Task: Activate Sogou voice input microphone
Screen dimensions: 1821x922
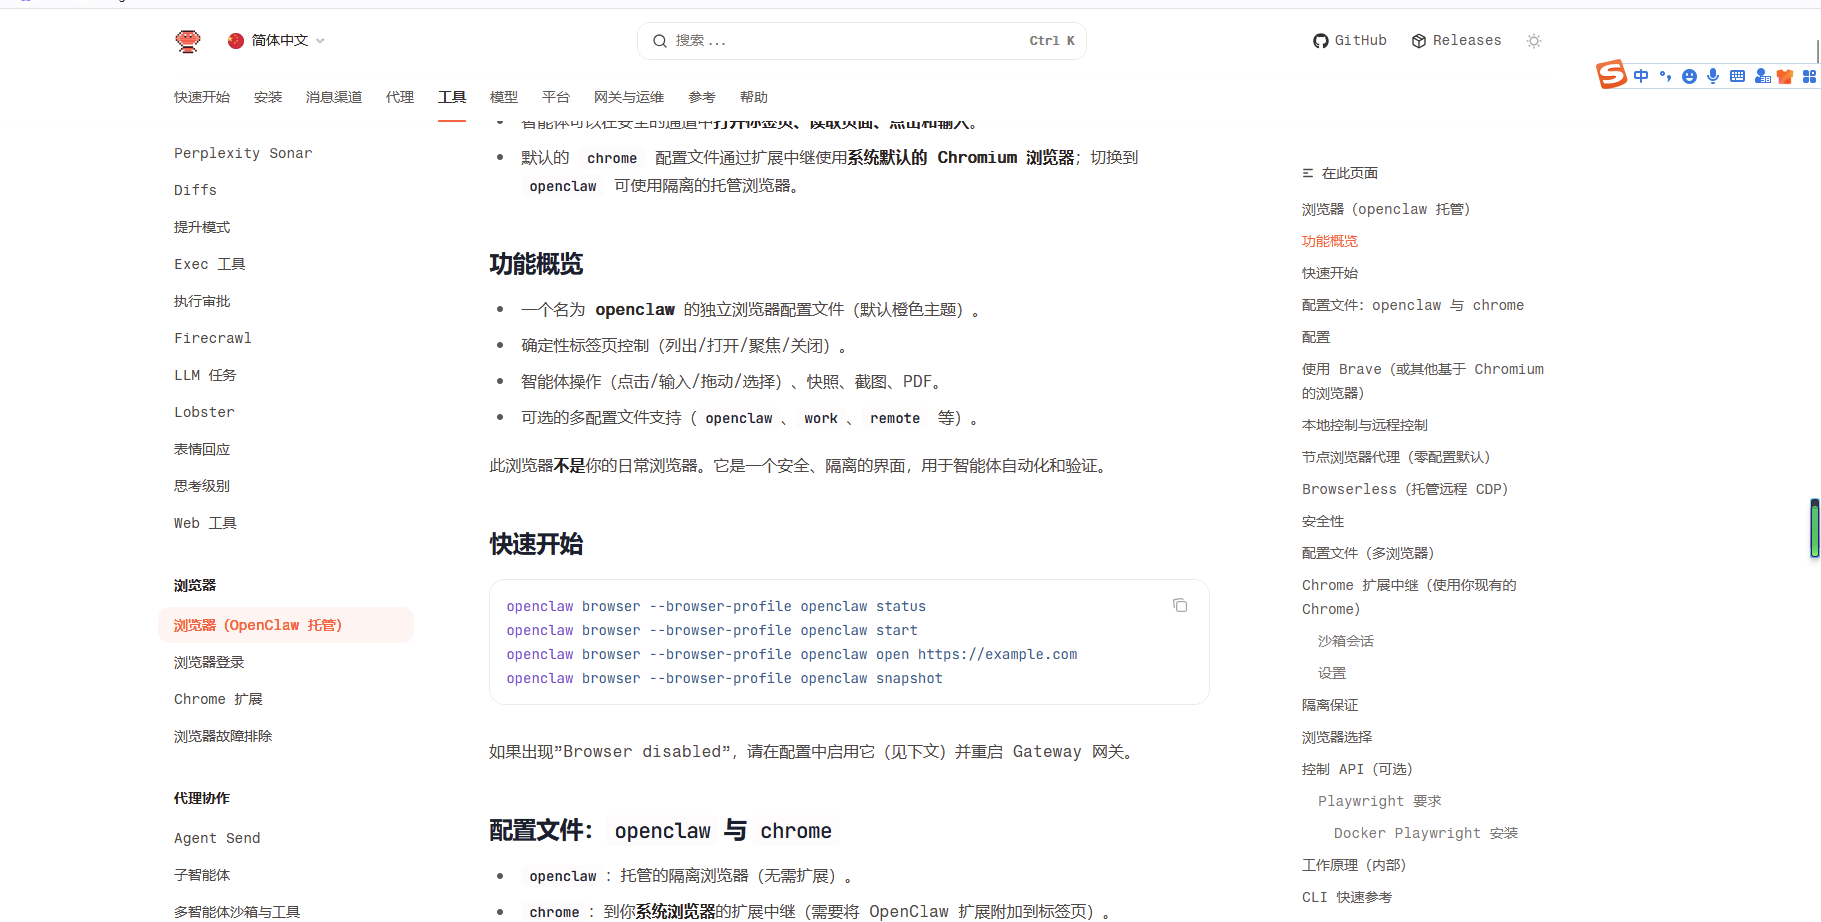Action: [x=1713, y=76]
